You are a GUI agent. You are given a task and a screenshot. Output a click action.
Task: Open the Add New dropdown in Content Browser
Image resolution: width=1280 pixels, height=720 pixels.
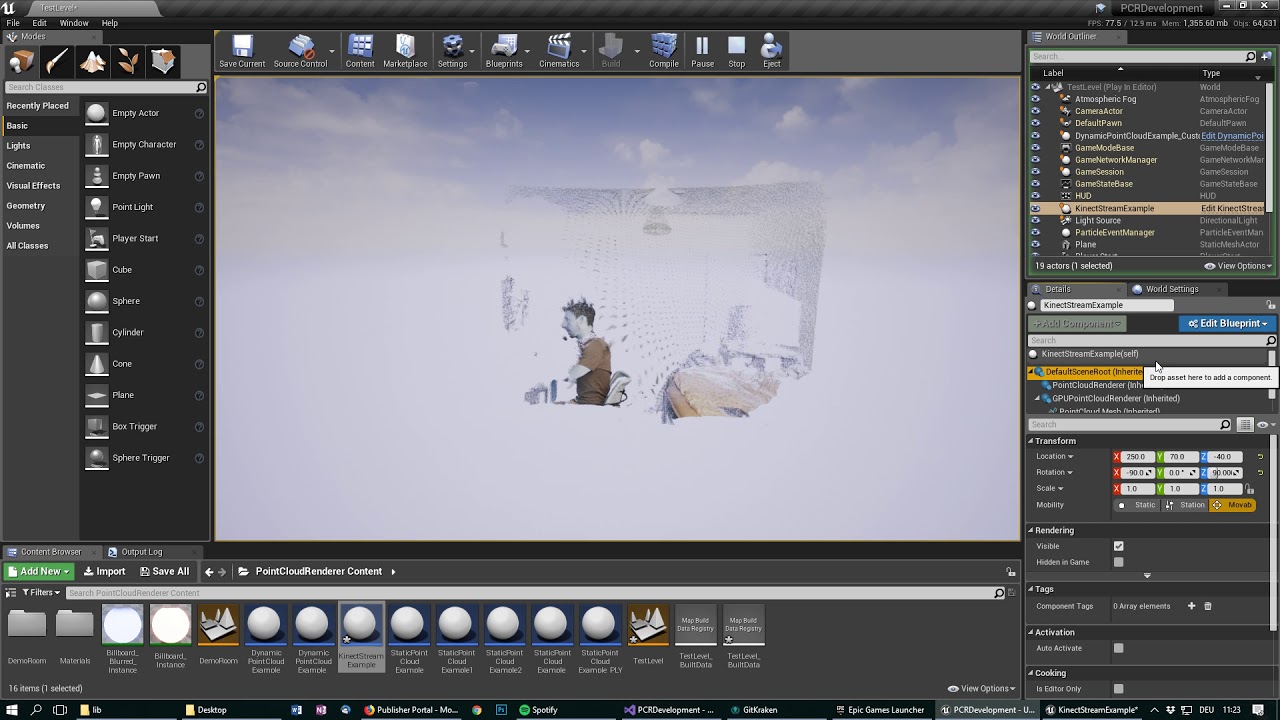(39, 572)
